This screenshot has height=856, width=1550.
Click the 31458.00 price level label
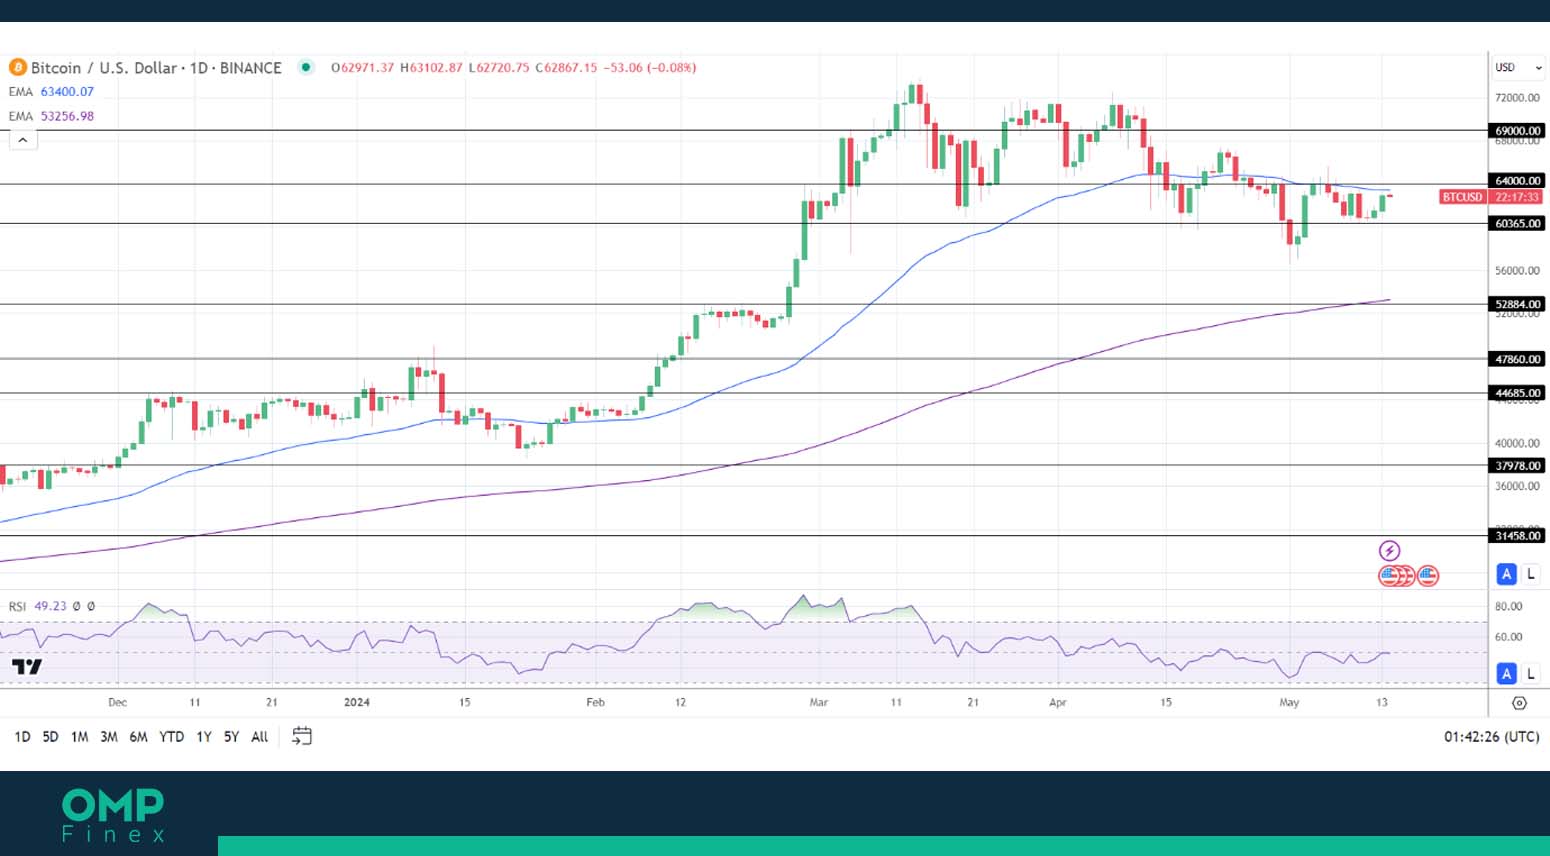(1517, 536)
